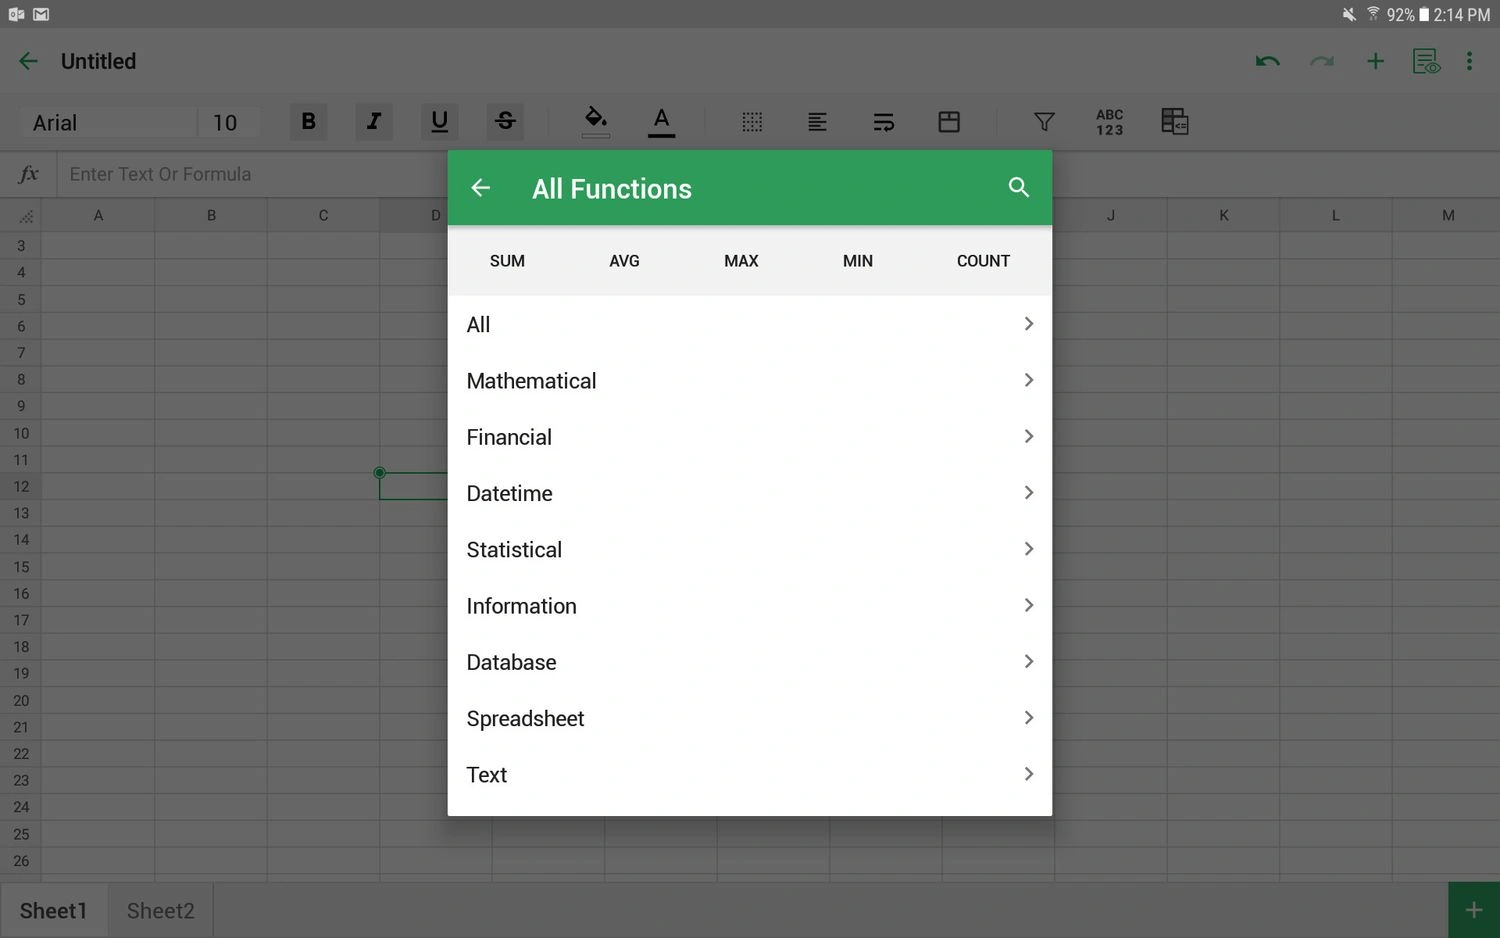Underline the selected cell text

(x=439, y=121)
